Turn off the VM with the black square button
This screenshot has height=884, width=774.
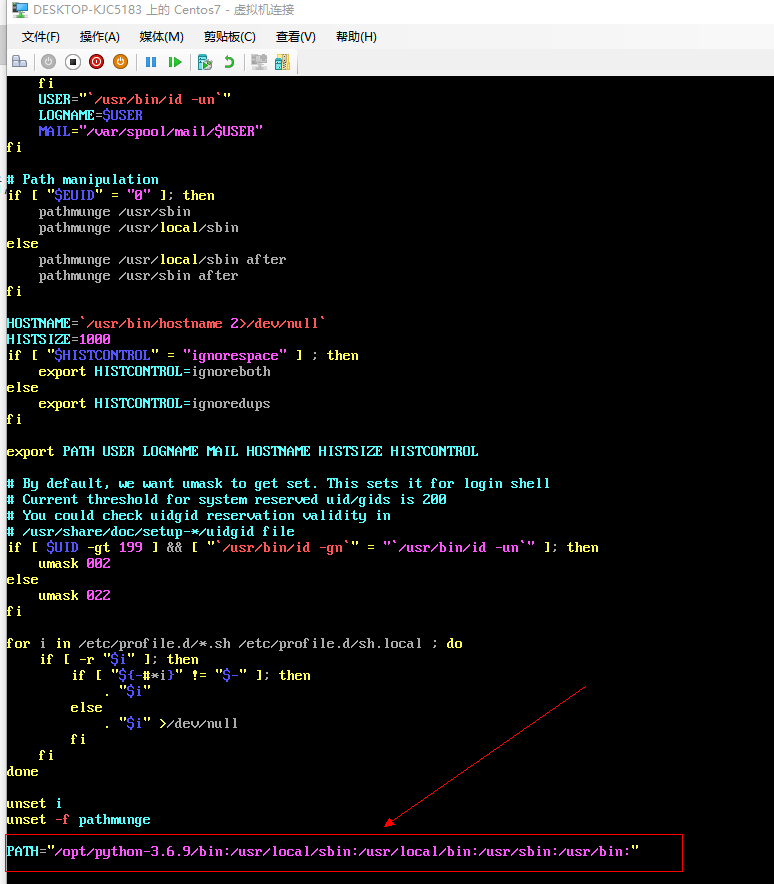[x=73, y=62]
